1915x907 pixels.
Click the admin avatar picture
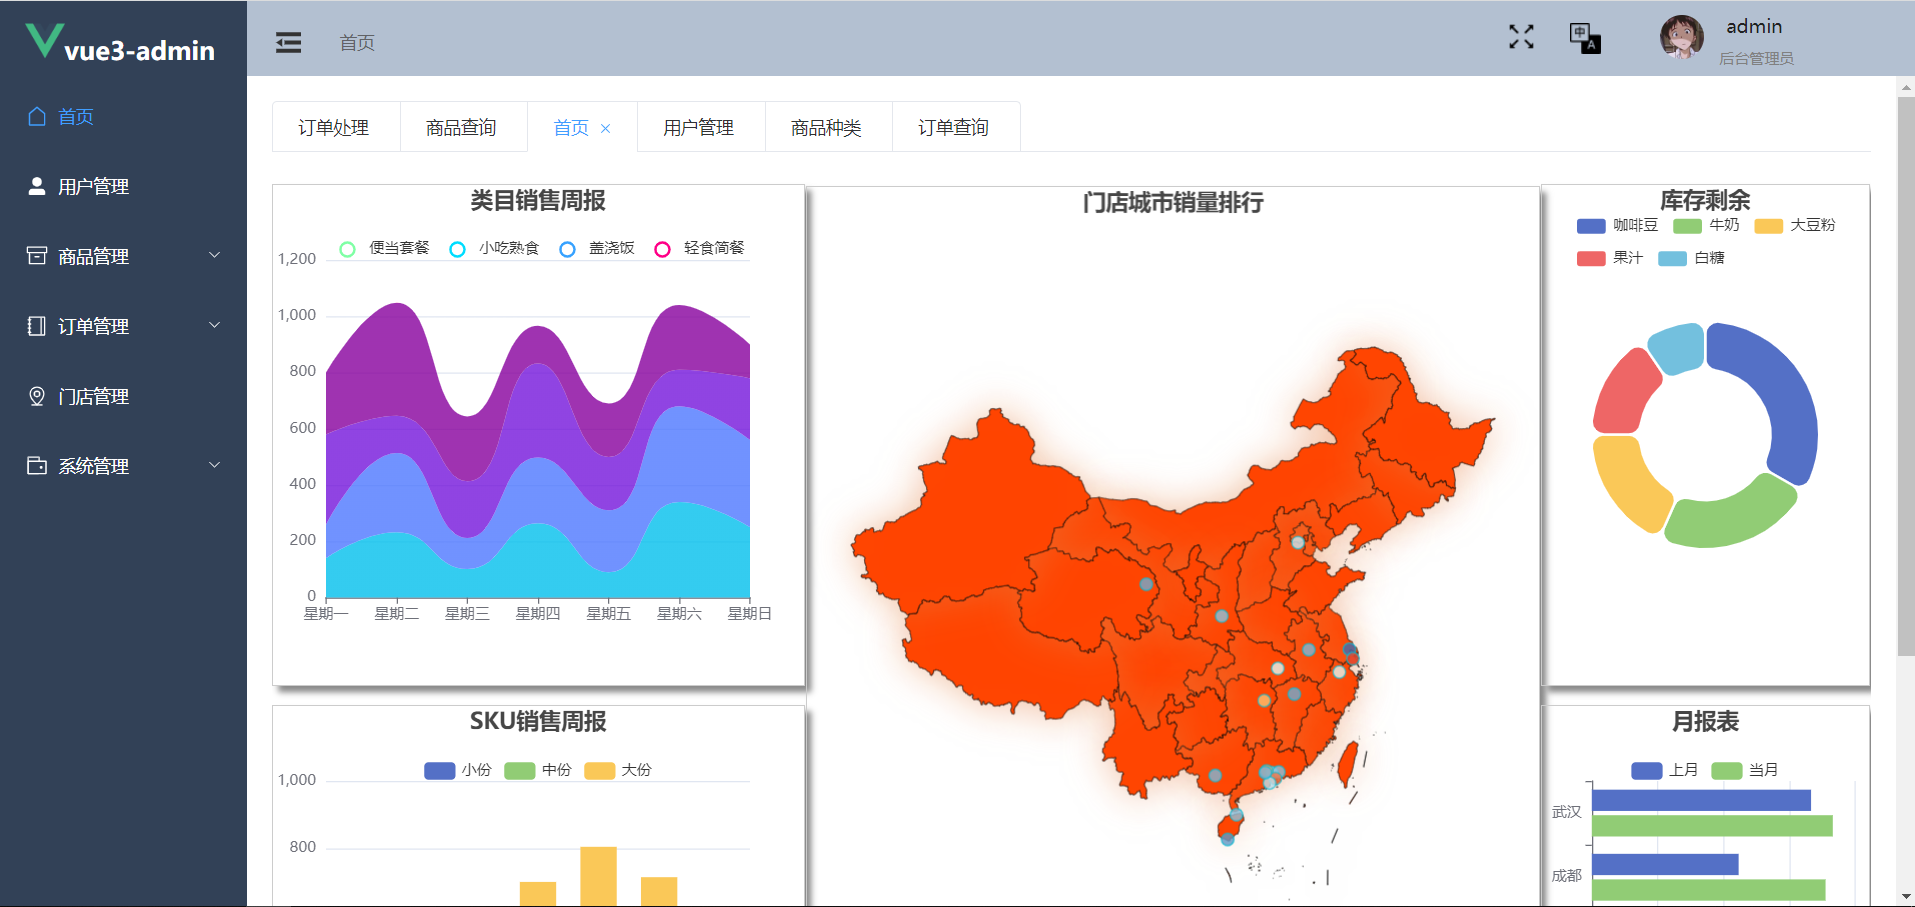point(1682,38)
